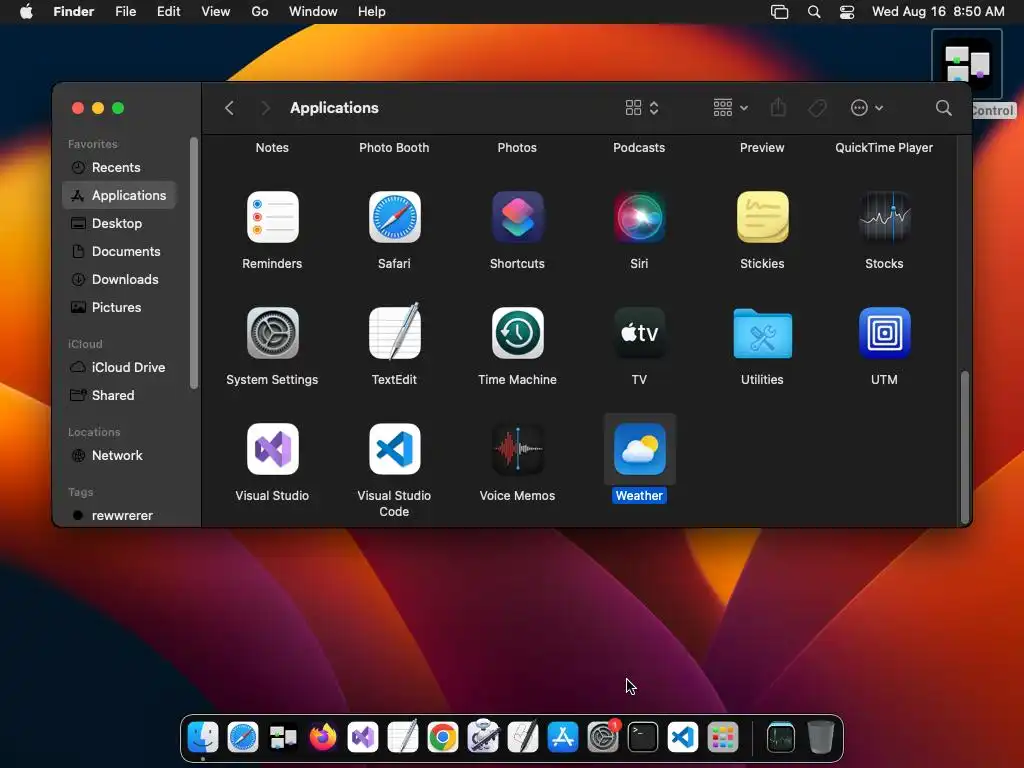The image size is (1024, 768).
Task: Open the Group By dropdown in toolbar
Action: coord(731,108)
